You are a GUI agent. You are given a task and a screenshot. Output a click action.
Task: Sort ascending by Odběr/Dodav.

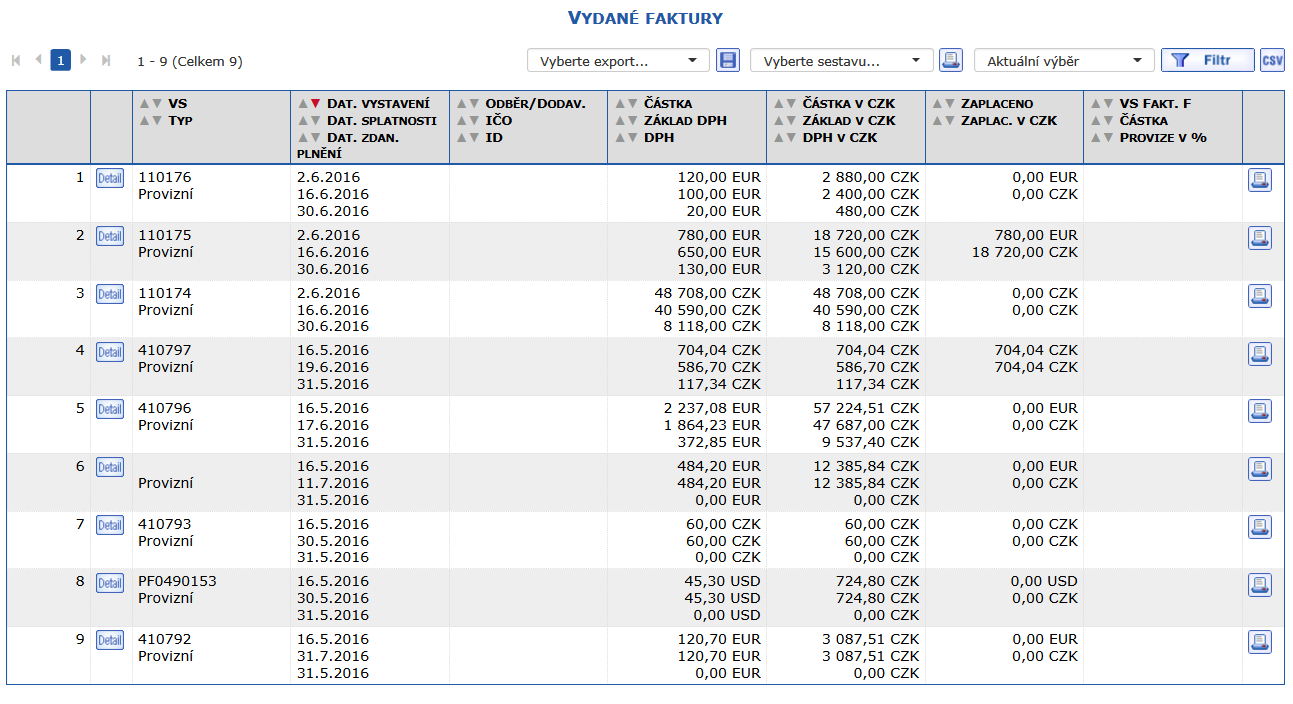pos(462,104)
